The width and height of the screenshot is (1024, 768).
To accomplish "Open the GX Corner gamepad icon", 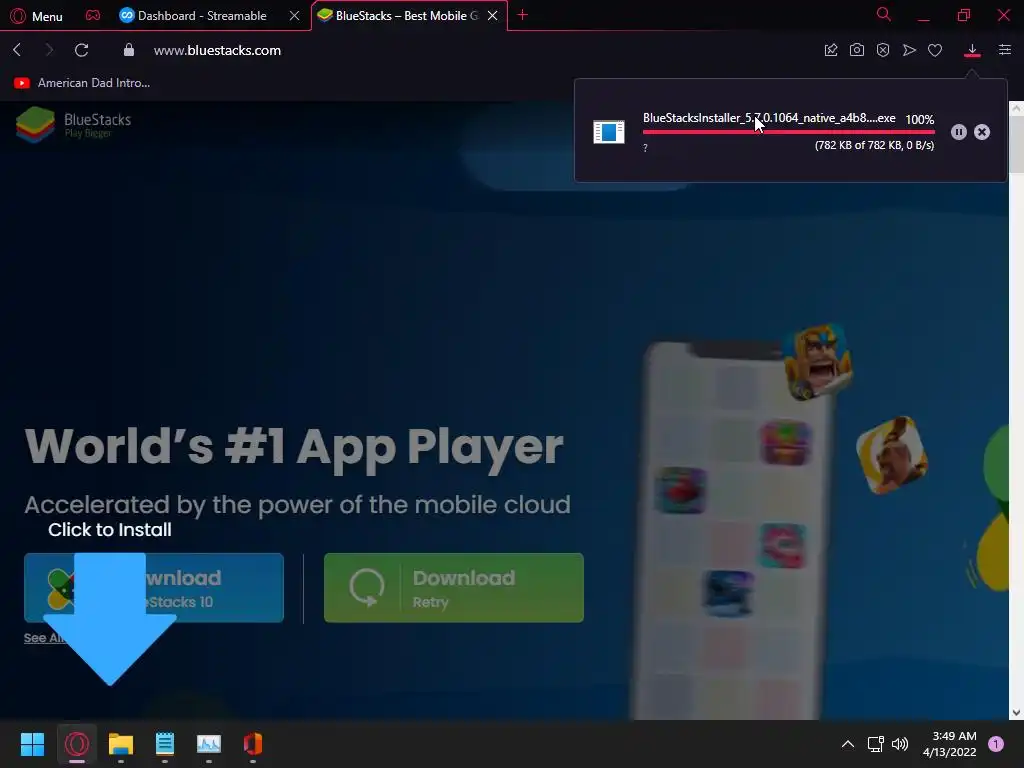I will [93, 15].
